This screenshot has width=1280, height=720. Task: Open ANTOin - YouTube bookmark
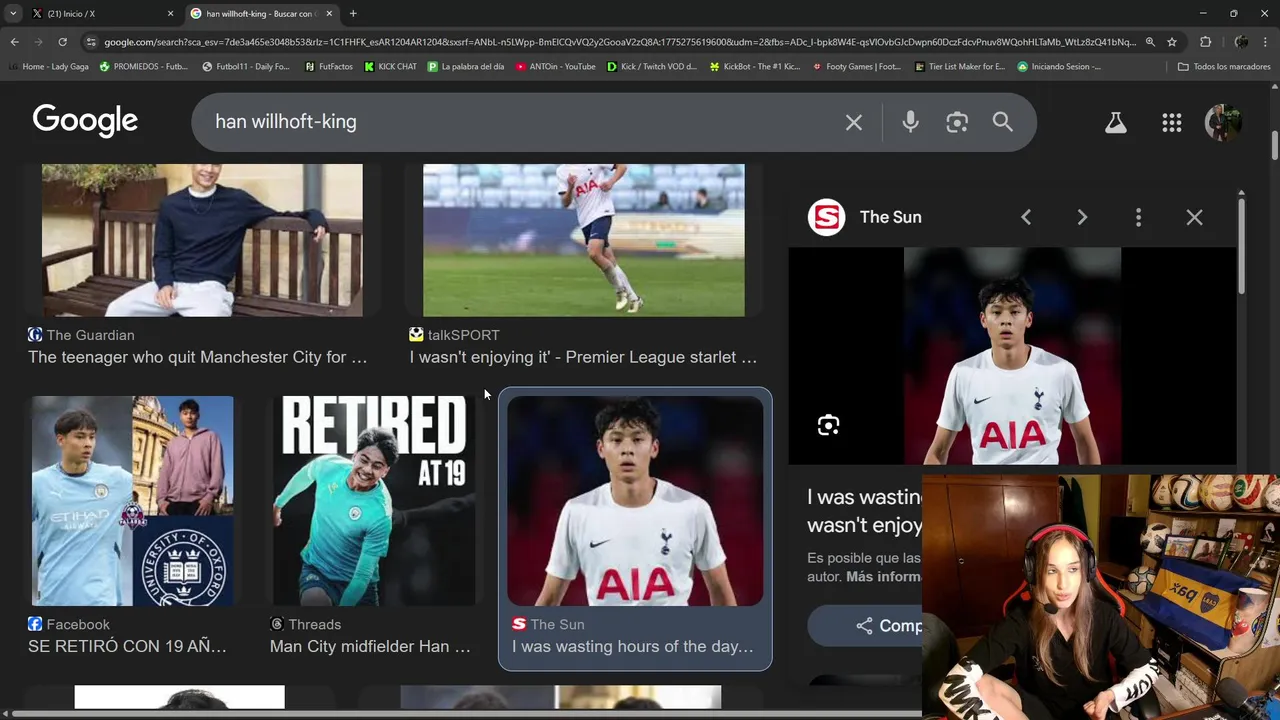tap(556, 67)
